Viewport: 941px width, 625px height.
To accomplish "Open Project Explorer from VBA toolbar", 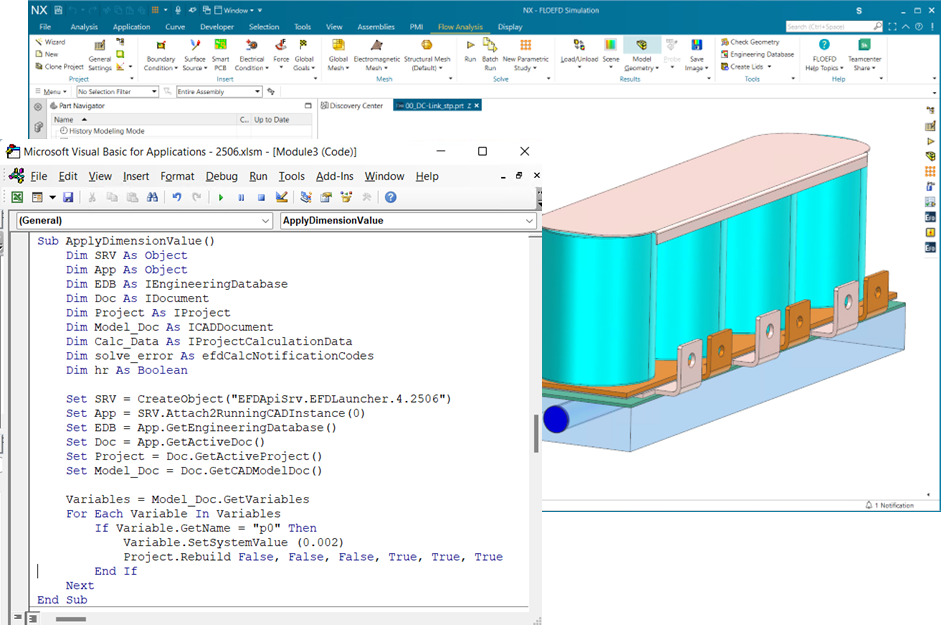I will tap(305, 197).
